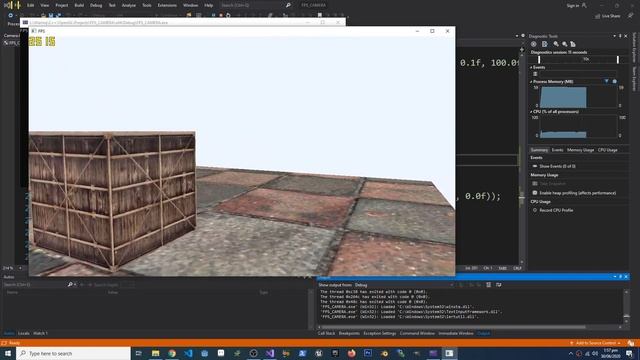640x360 pixels.
Task: Switch to the Events tab in Diagnostic Tools
Action: [x=557, y=150]
